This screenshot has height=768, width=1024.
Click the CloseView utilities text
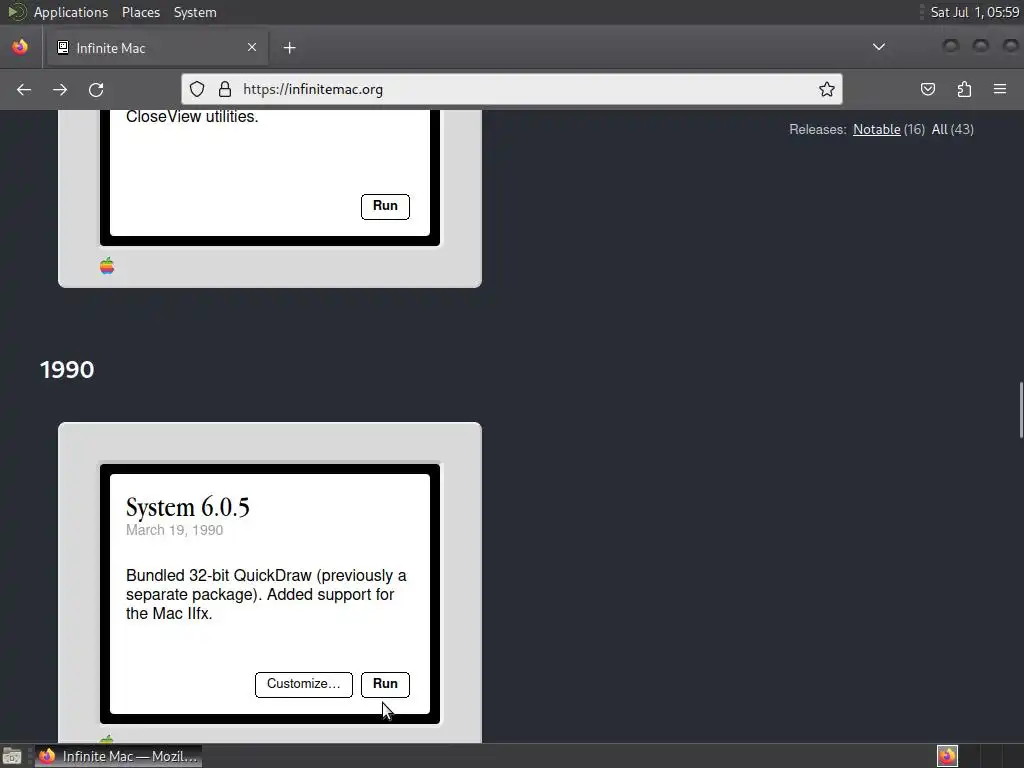tap(192, 117)
